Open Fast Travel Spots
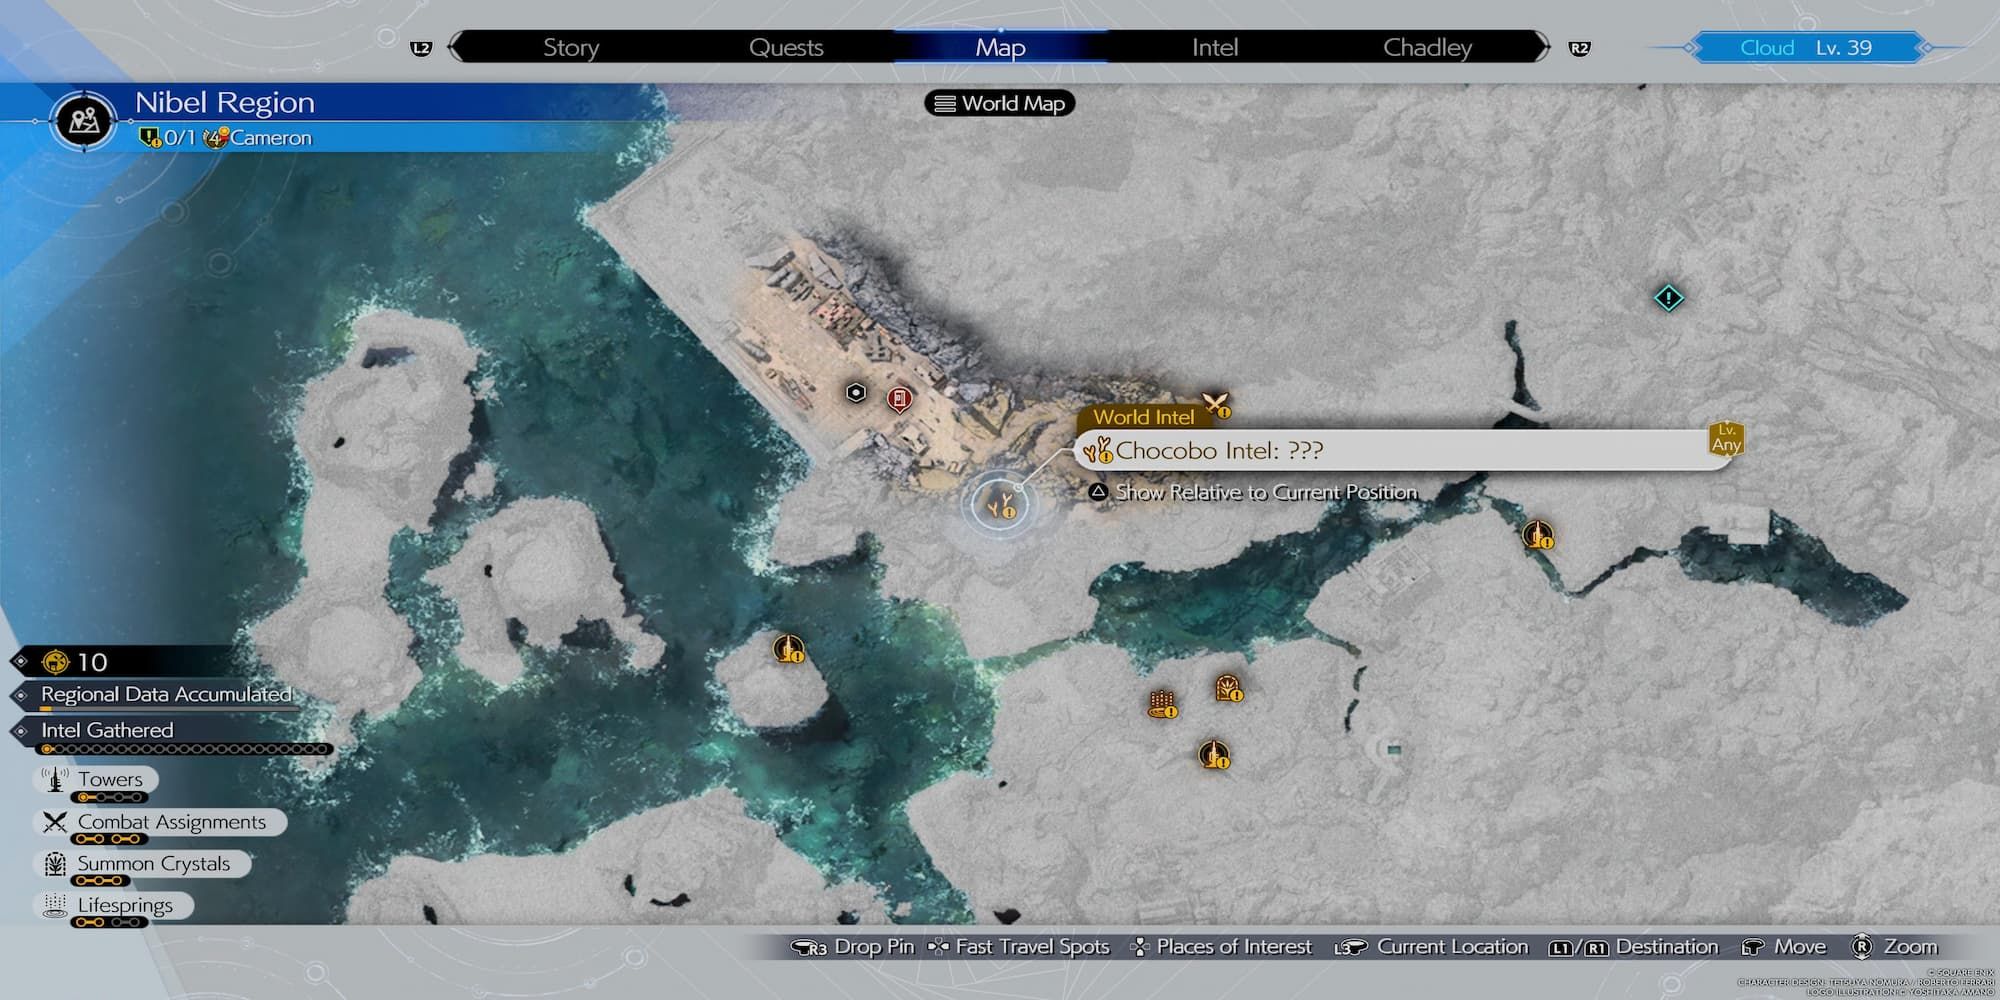The width and height of the screenshot is (2000, 1000). click(1018, 947)
